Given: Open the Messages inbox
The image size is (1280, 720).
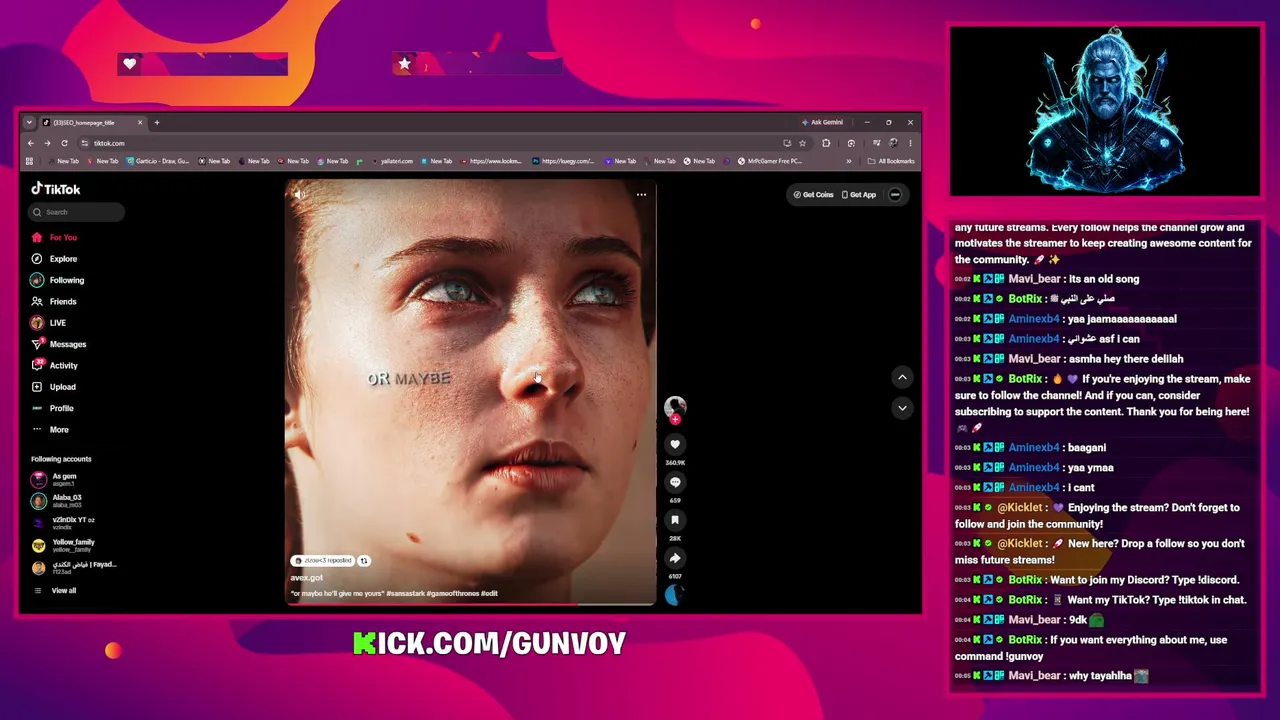Looking at the screenshot, I should (58, 344).
